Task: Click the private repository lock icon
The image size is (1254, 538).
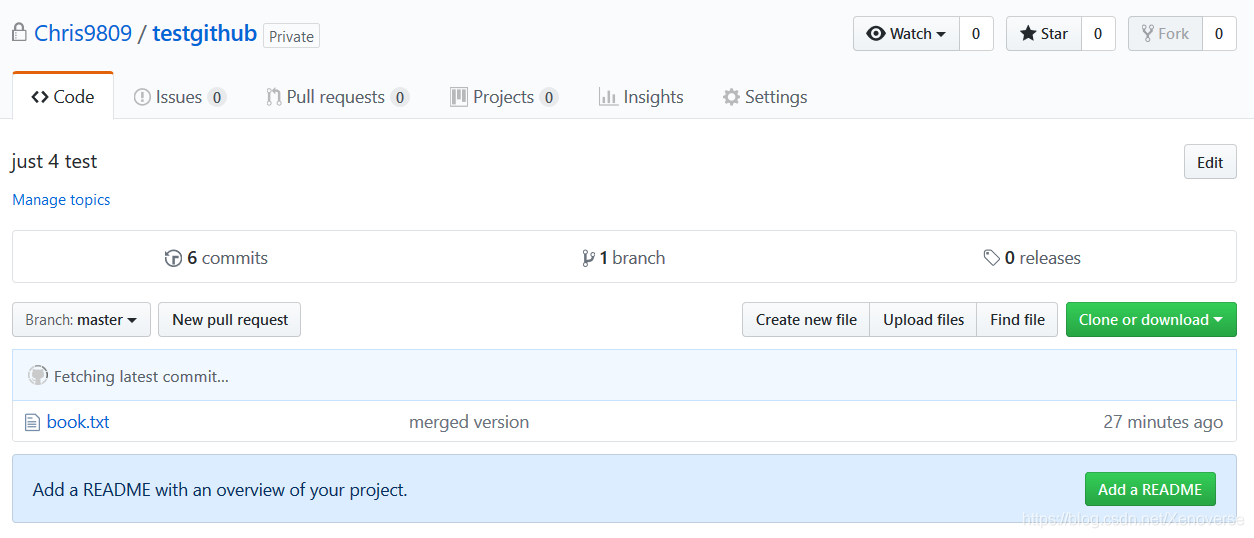Action: (x=19, y=32)
